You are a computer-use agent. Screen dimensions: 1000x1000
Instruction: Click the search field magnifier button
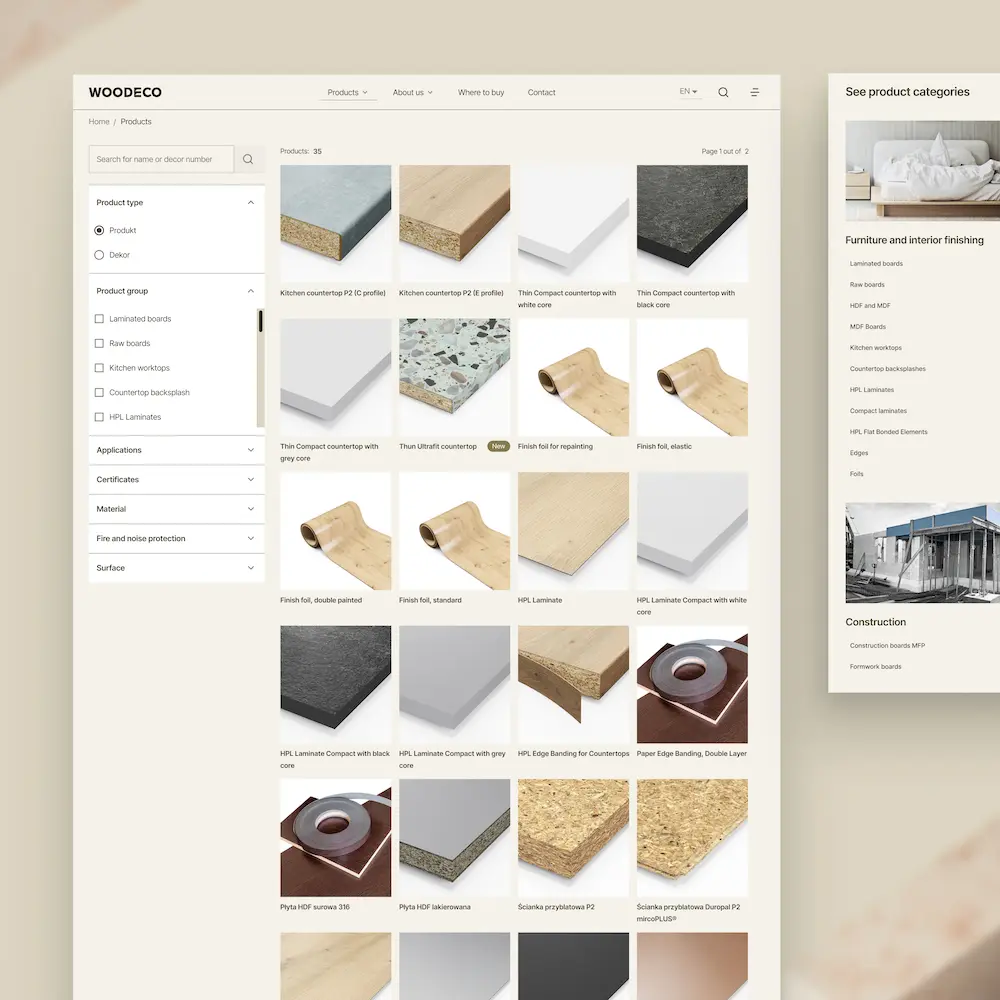pyautogui.click(x=248, y=159)
